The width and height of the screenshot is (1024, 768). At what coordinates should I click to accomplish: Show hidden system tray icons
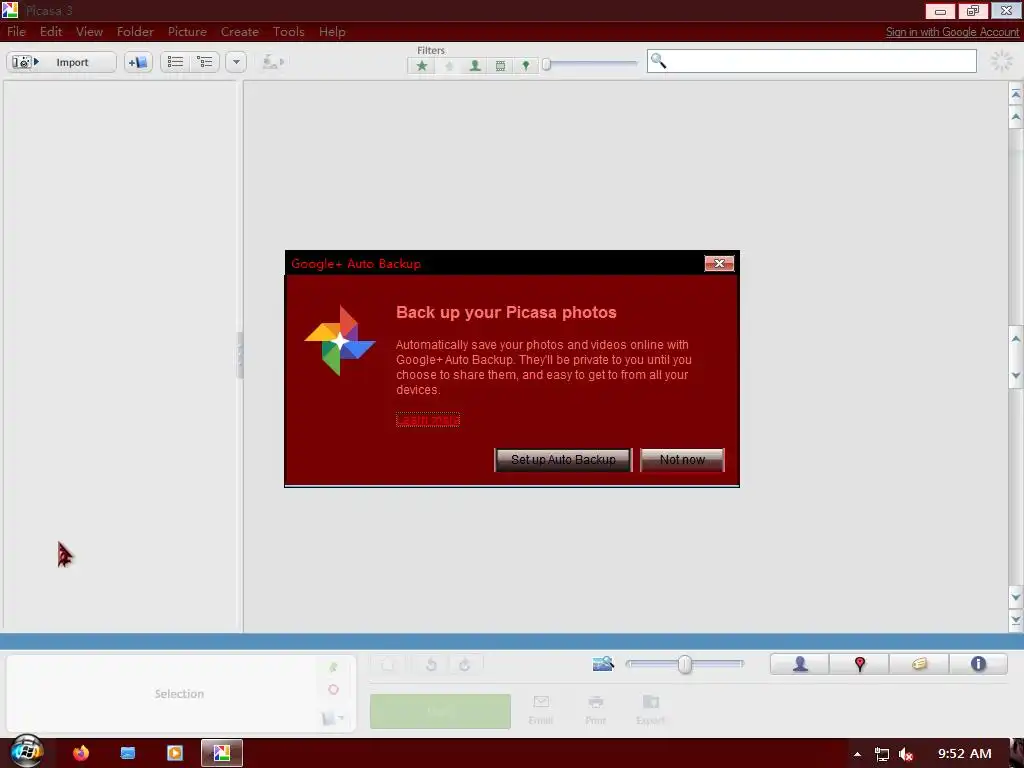pos(857,754)
